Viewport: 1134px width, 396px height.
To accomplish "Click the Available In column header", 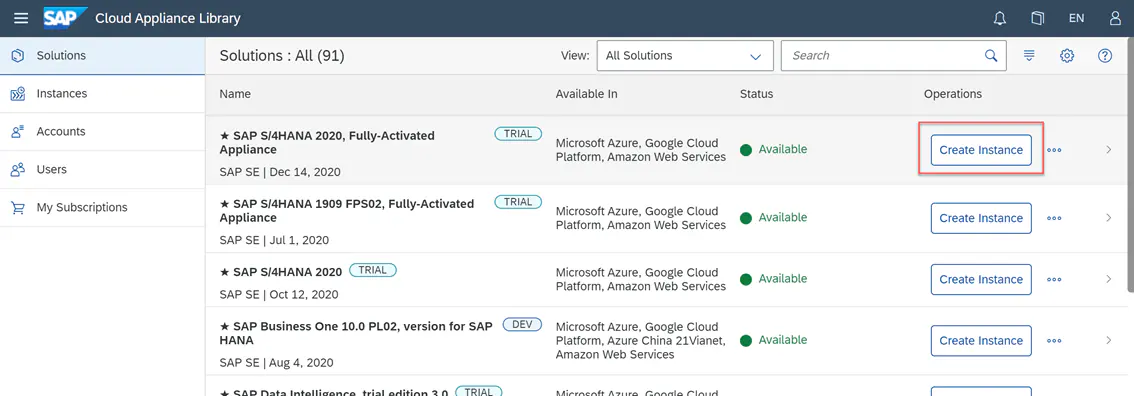I will (x=587, y=94).
